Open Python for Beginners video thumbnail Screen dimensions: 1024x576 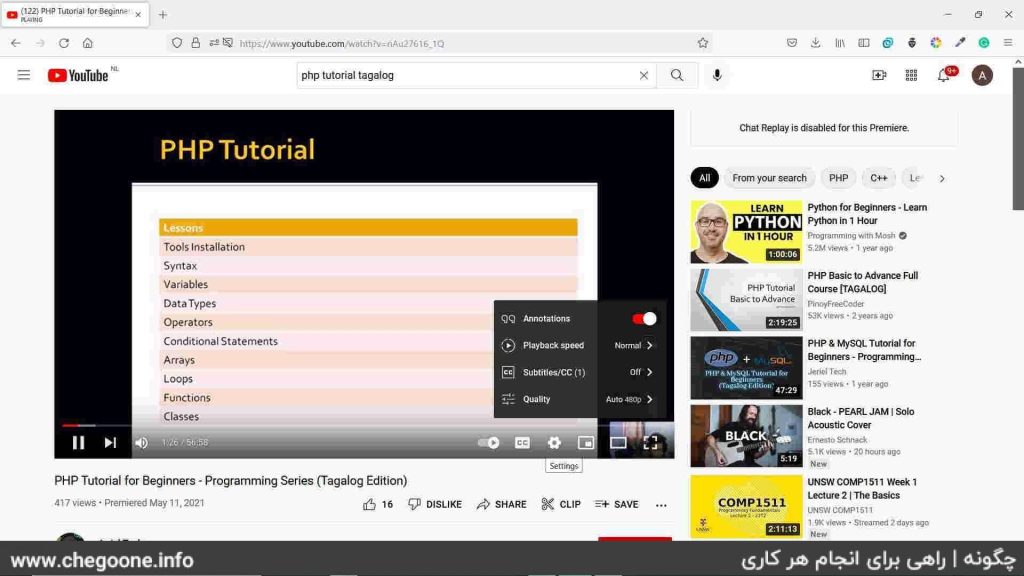click(x=746, y=232)
